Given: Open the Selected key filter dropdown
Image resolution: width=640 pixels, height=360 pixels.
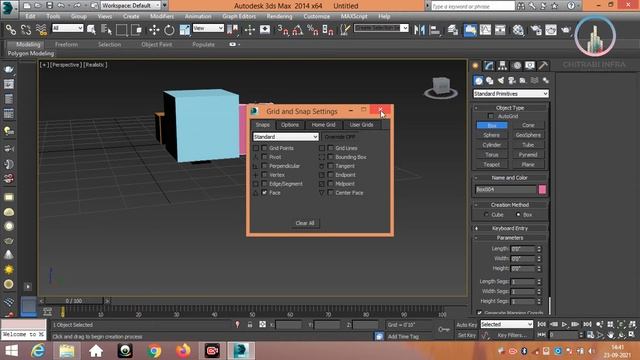Looking at the screenshot, I should point(507,324).
